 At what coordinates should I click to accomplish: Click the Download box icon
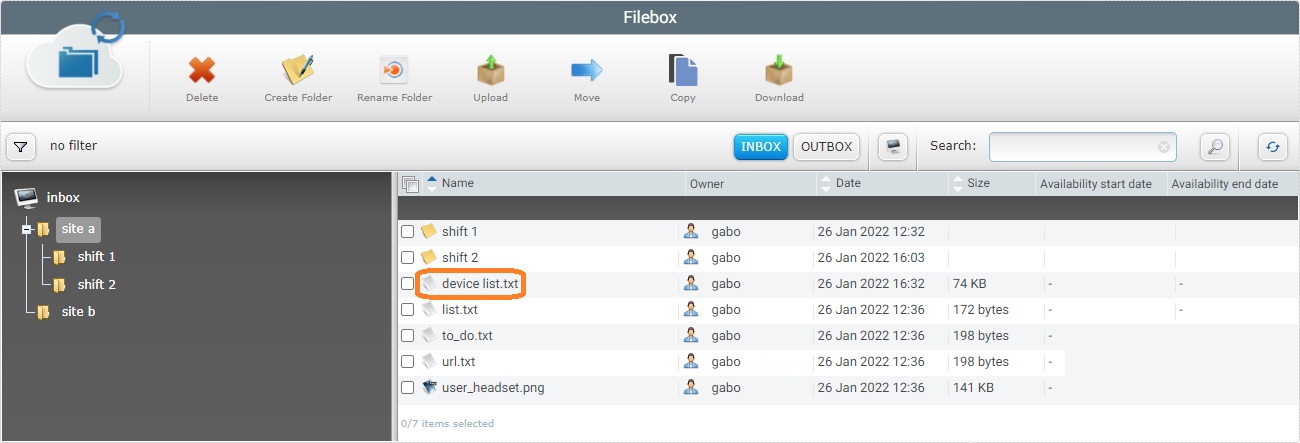[779, 70]
